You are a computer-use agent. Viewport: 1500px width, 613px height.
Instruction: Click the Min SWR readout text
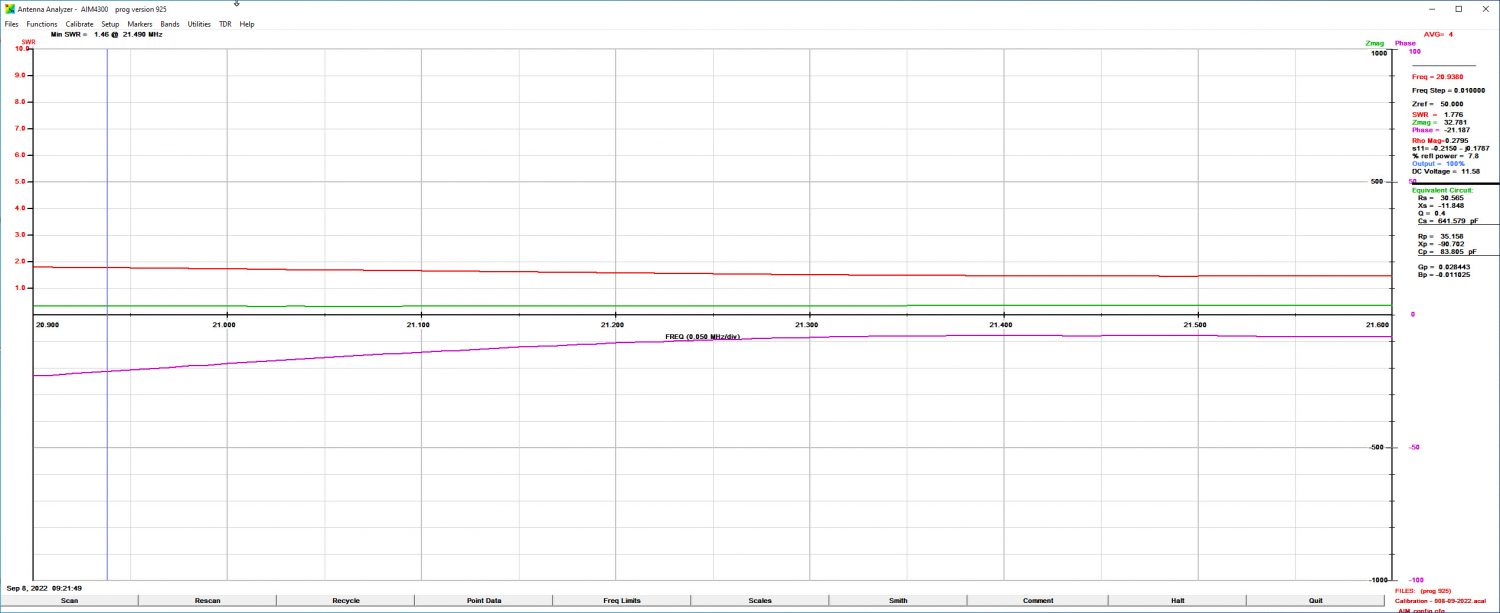point(107,34)
